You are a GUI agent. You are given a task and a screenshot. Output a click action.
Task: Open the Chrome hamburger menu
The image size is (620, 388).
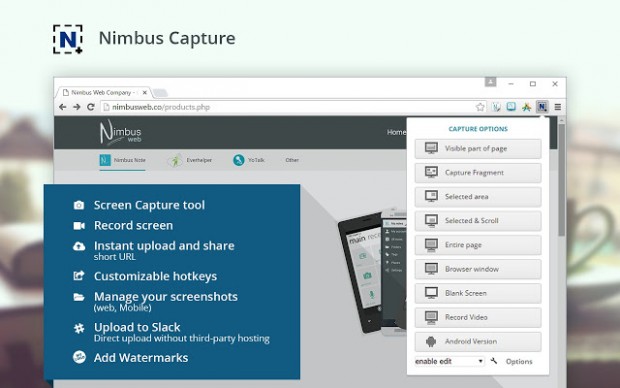click(558, 107)
